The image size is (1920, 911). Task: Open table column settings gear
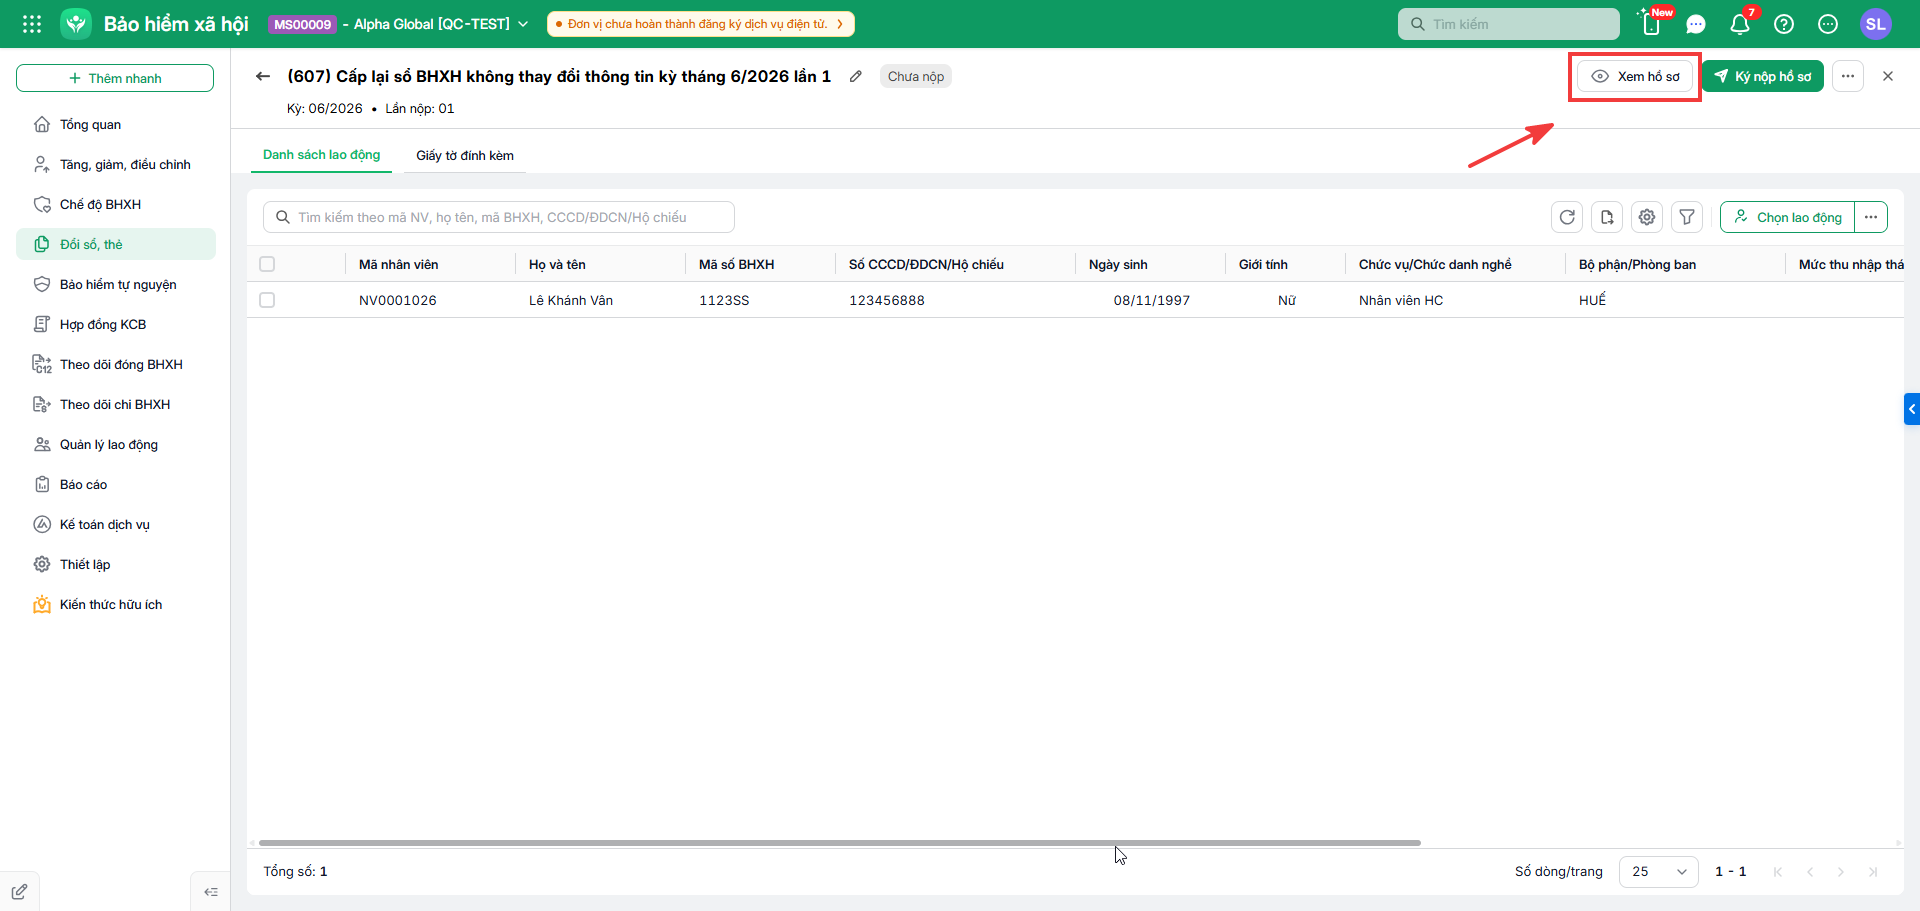pyautogui.click(x=1647, y=217)
